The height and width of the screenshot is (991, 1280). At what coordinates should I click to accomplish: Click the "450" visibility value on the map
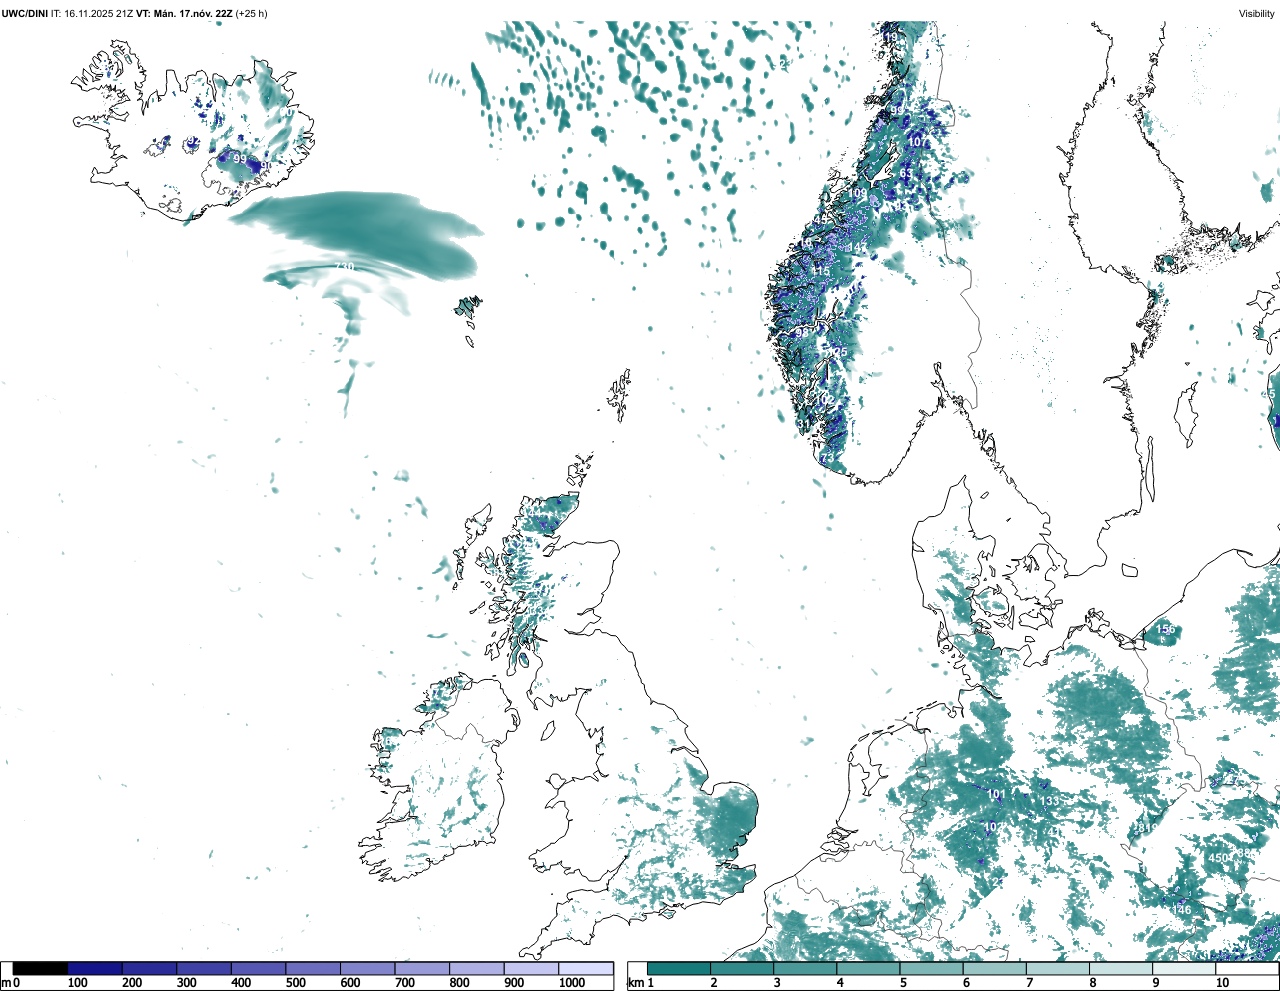tap(1219, 858)
